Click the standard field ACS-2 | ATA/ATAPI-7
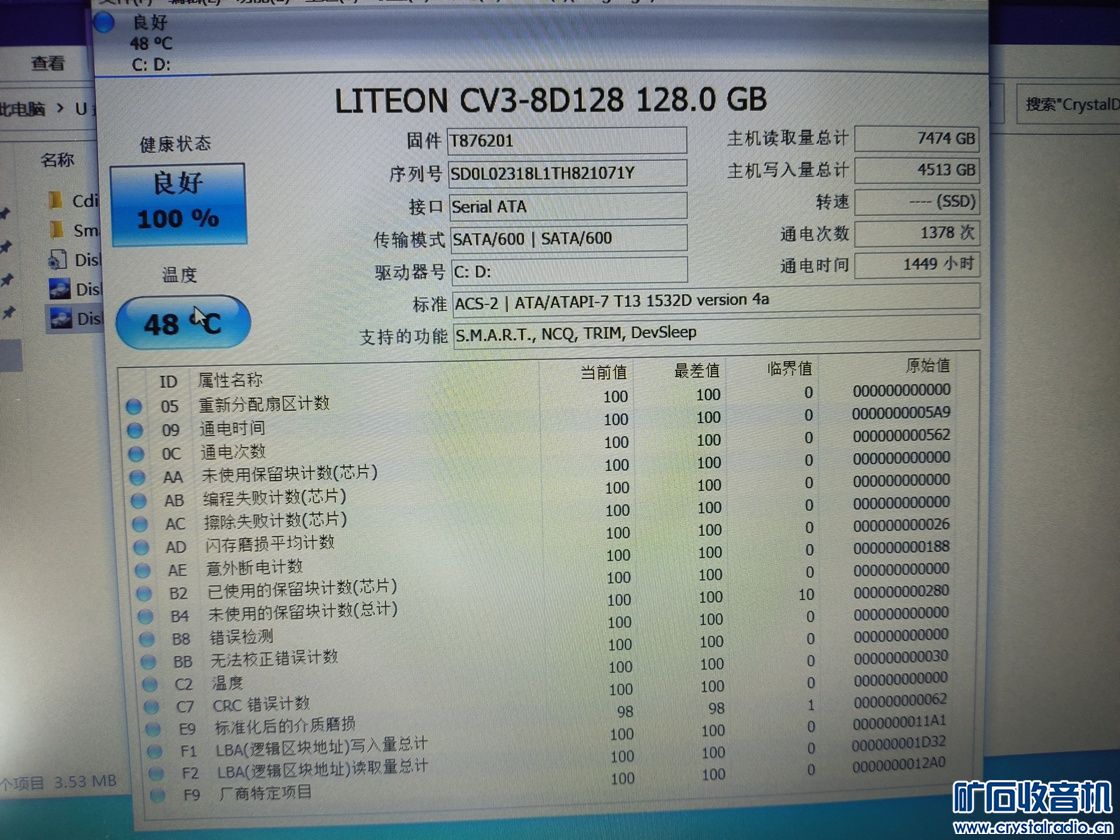Viewport: 1120px width, 840px height. [x=716, y=299]
